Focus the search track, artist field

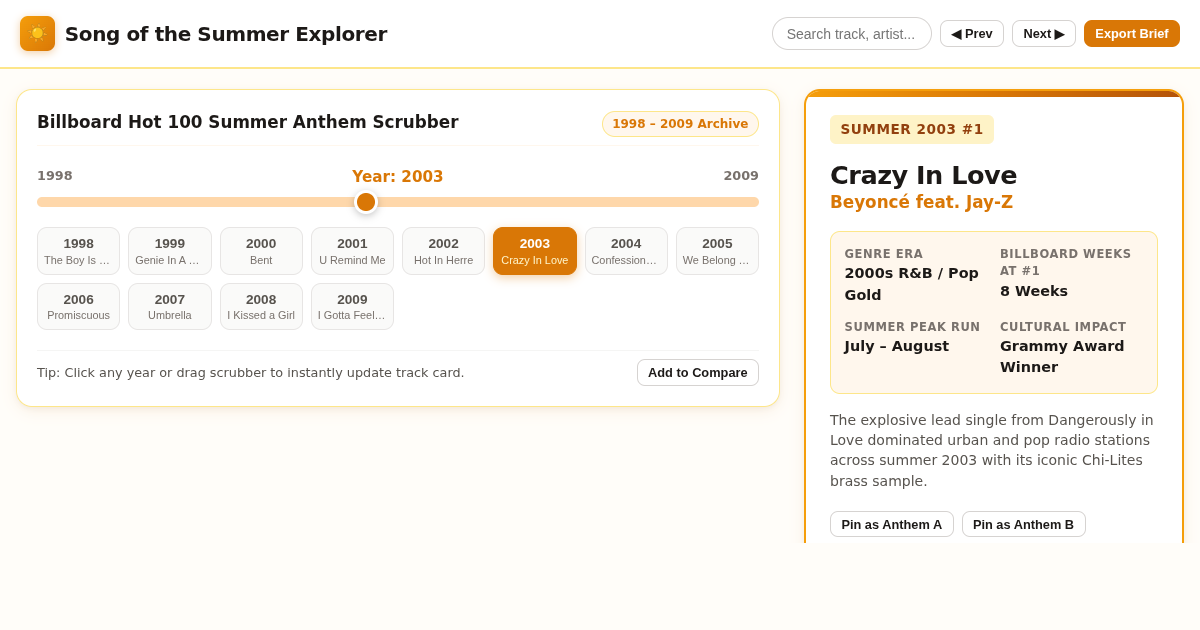click(852, 34)
